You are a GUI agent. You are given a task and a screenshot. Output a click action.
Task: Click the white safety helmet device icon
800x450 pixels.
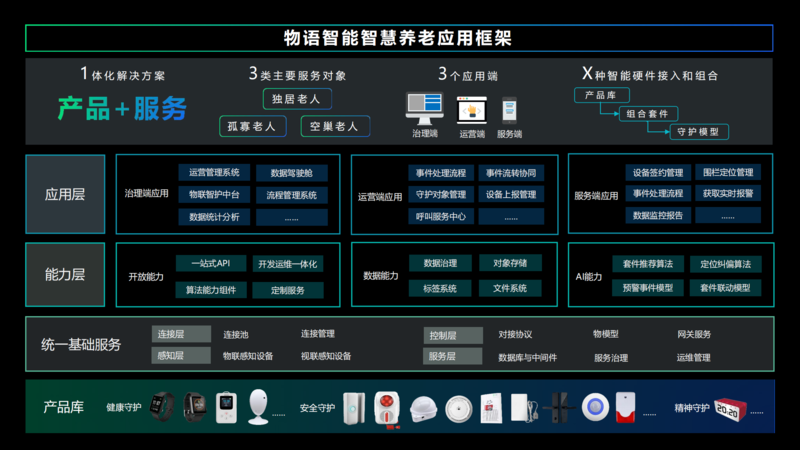[423, 408]
